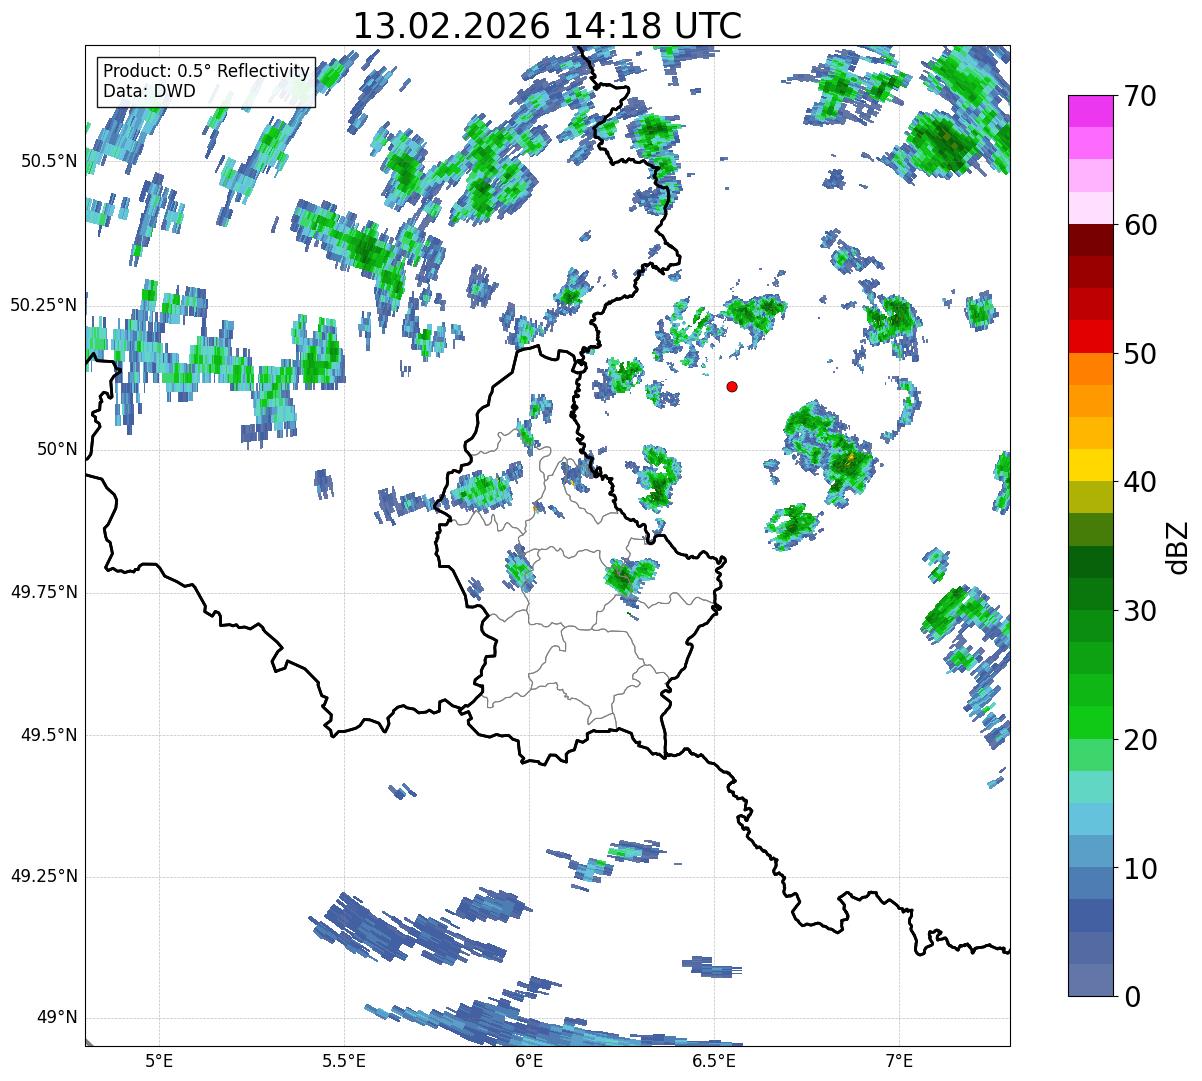The height and width of the screenshot is (1081, 1202).
Task: Click "Product: 0.5° Reflectivity" legend text
Action: pyautogui.click(x=206, y=72)
